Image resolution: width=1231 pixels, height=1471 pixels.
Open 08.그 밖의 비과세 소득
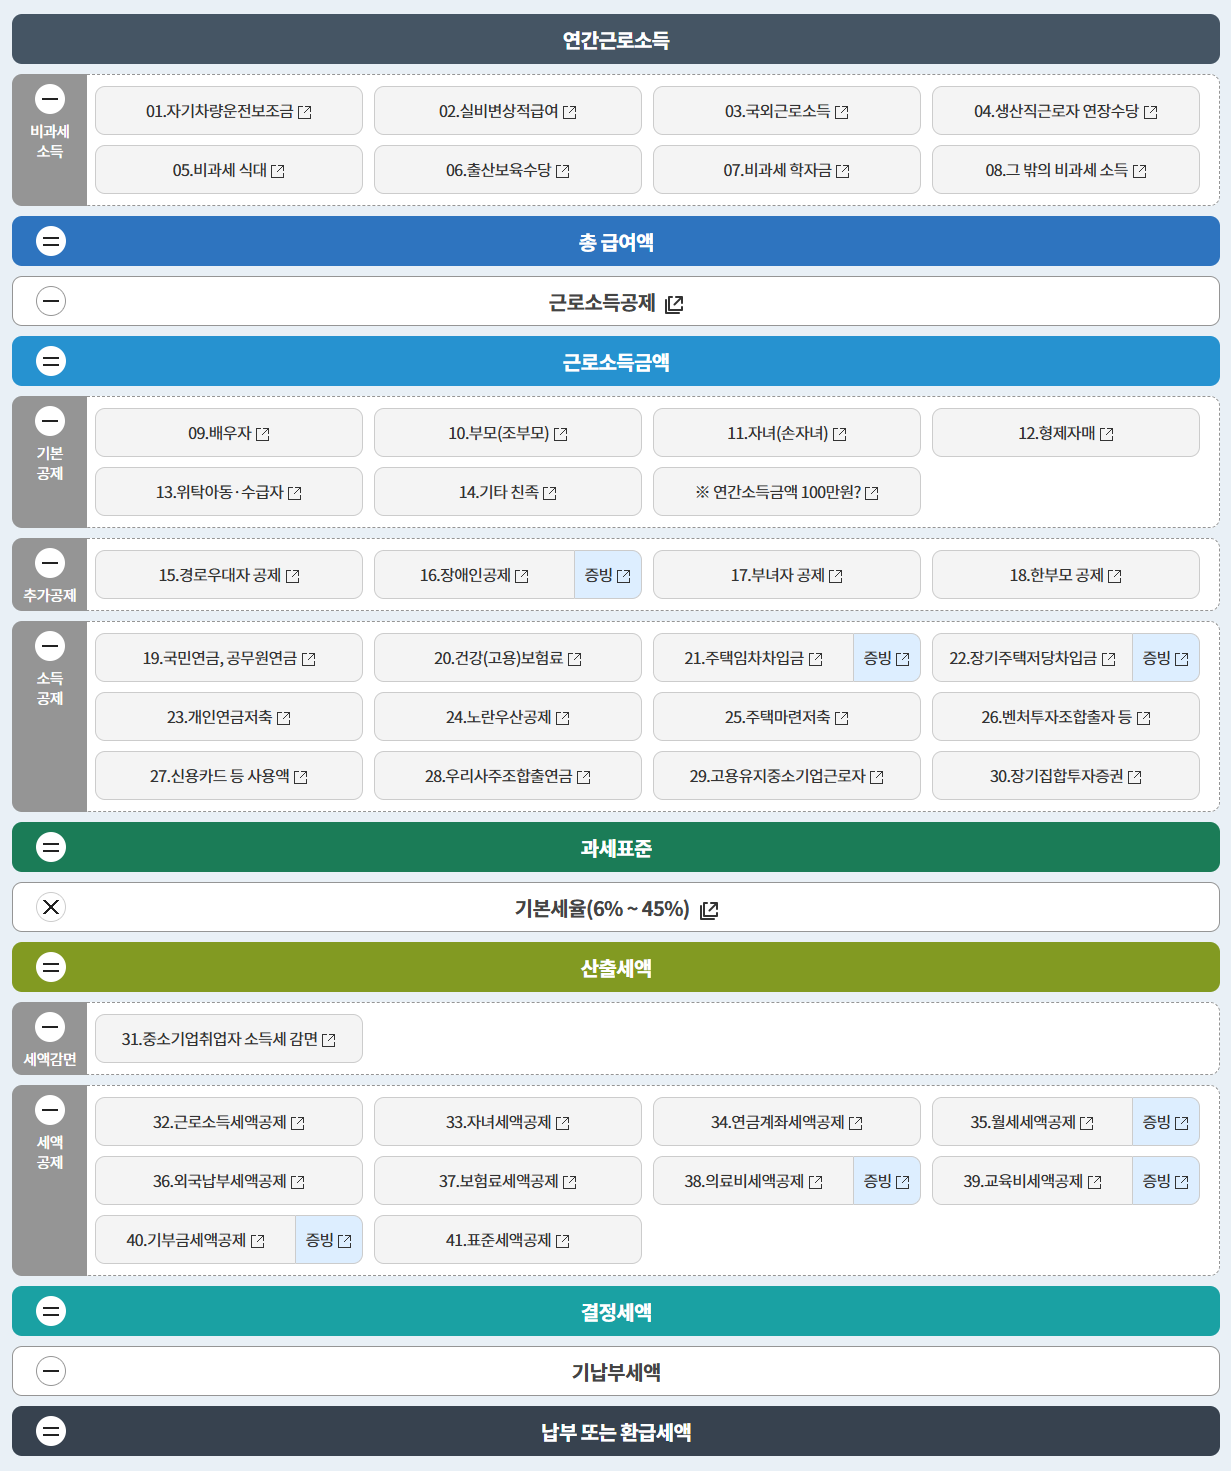pos(1066,170)
